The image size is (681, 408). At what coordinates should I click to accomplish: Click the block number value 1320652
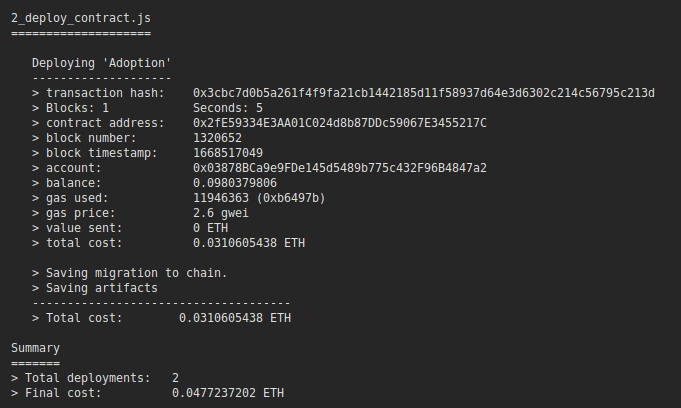(217, 137)
